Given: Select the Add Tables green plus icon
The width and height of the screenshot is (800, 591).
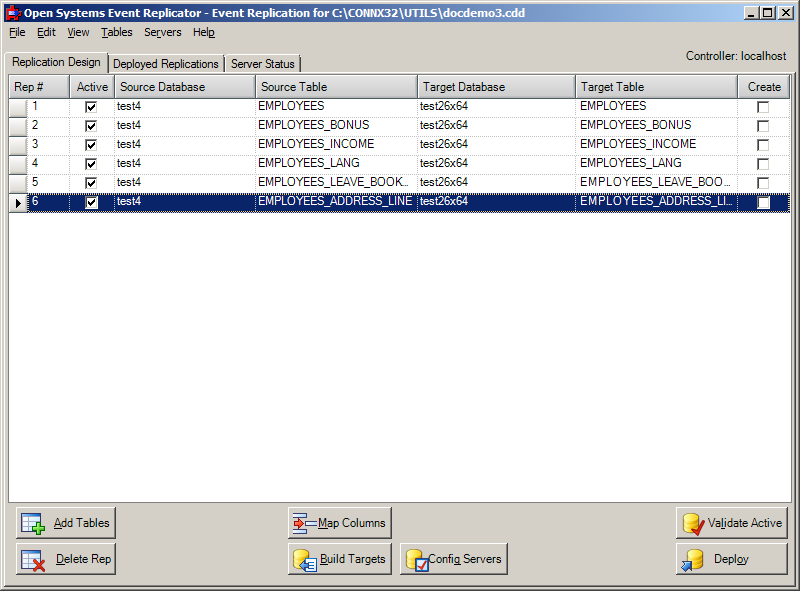Looking at the screenshot, I should click(33, 522).
